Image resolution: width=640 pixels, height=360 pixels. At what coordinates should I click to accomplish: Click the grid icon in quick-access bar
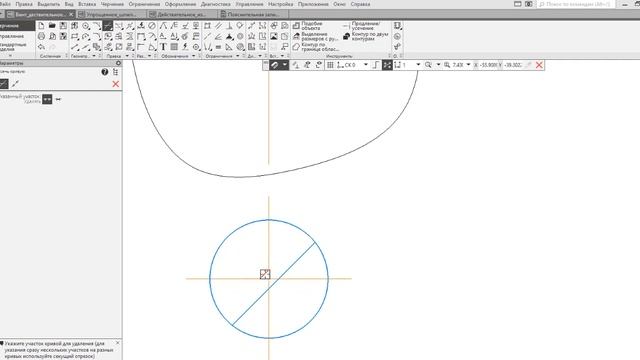click(x=330, y=65)
